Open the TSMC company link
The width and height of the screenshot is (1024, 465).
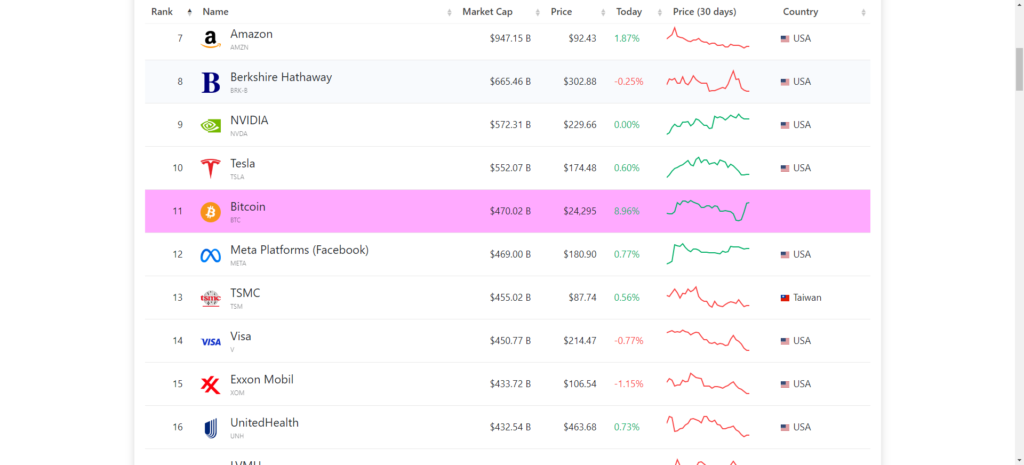tap(245, 293)
